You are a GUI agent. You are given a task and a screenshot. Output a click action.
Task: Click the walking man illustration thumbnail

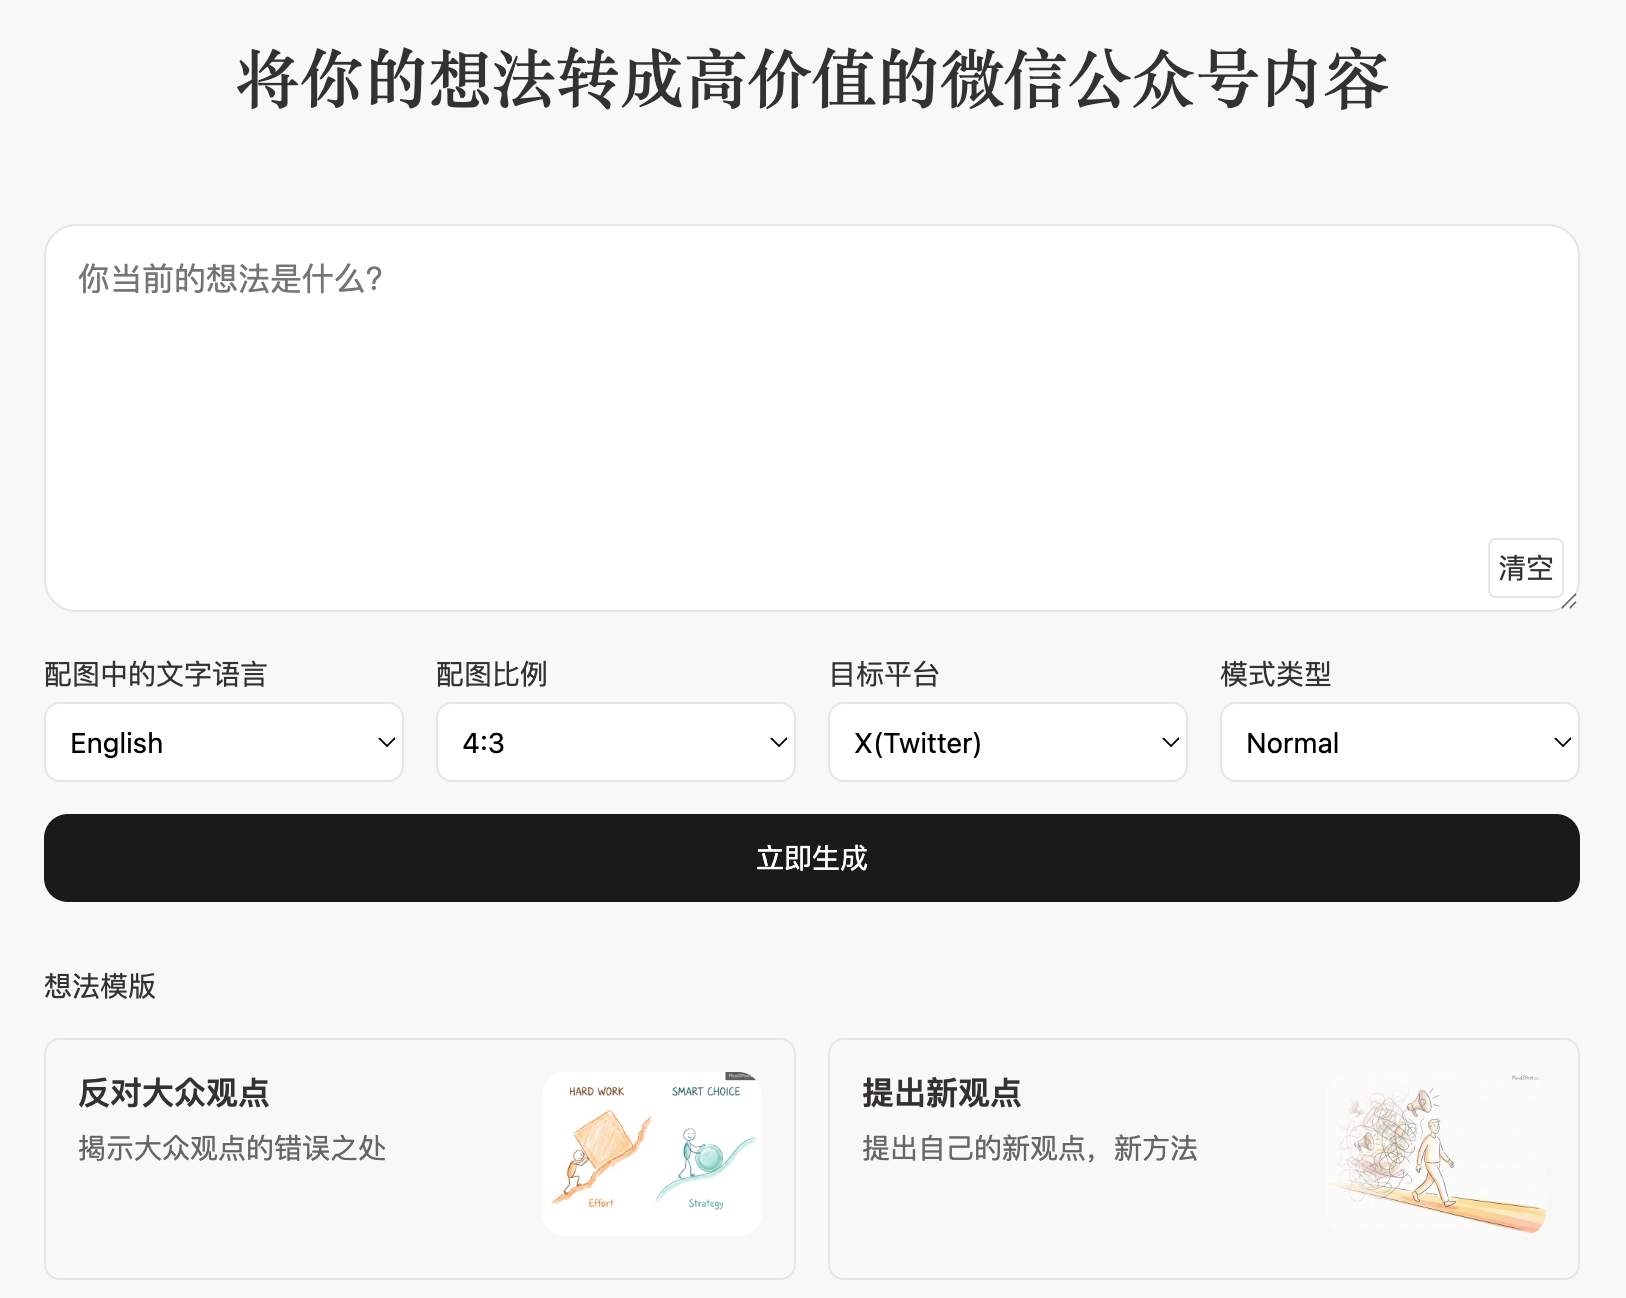(x=1436, y=1153)
